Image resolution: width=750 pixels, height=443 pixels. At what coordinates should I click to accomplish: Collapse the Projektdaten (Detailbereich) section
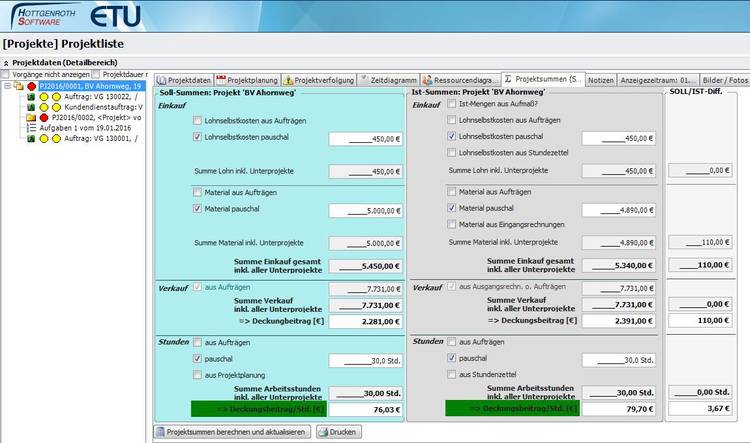[x=5, y=62]
